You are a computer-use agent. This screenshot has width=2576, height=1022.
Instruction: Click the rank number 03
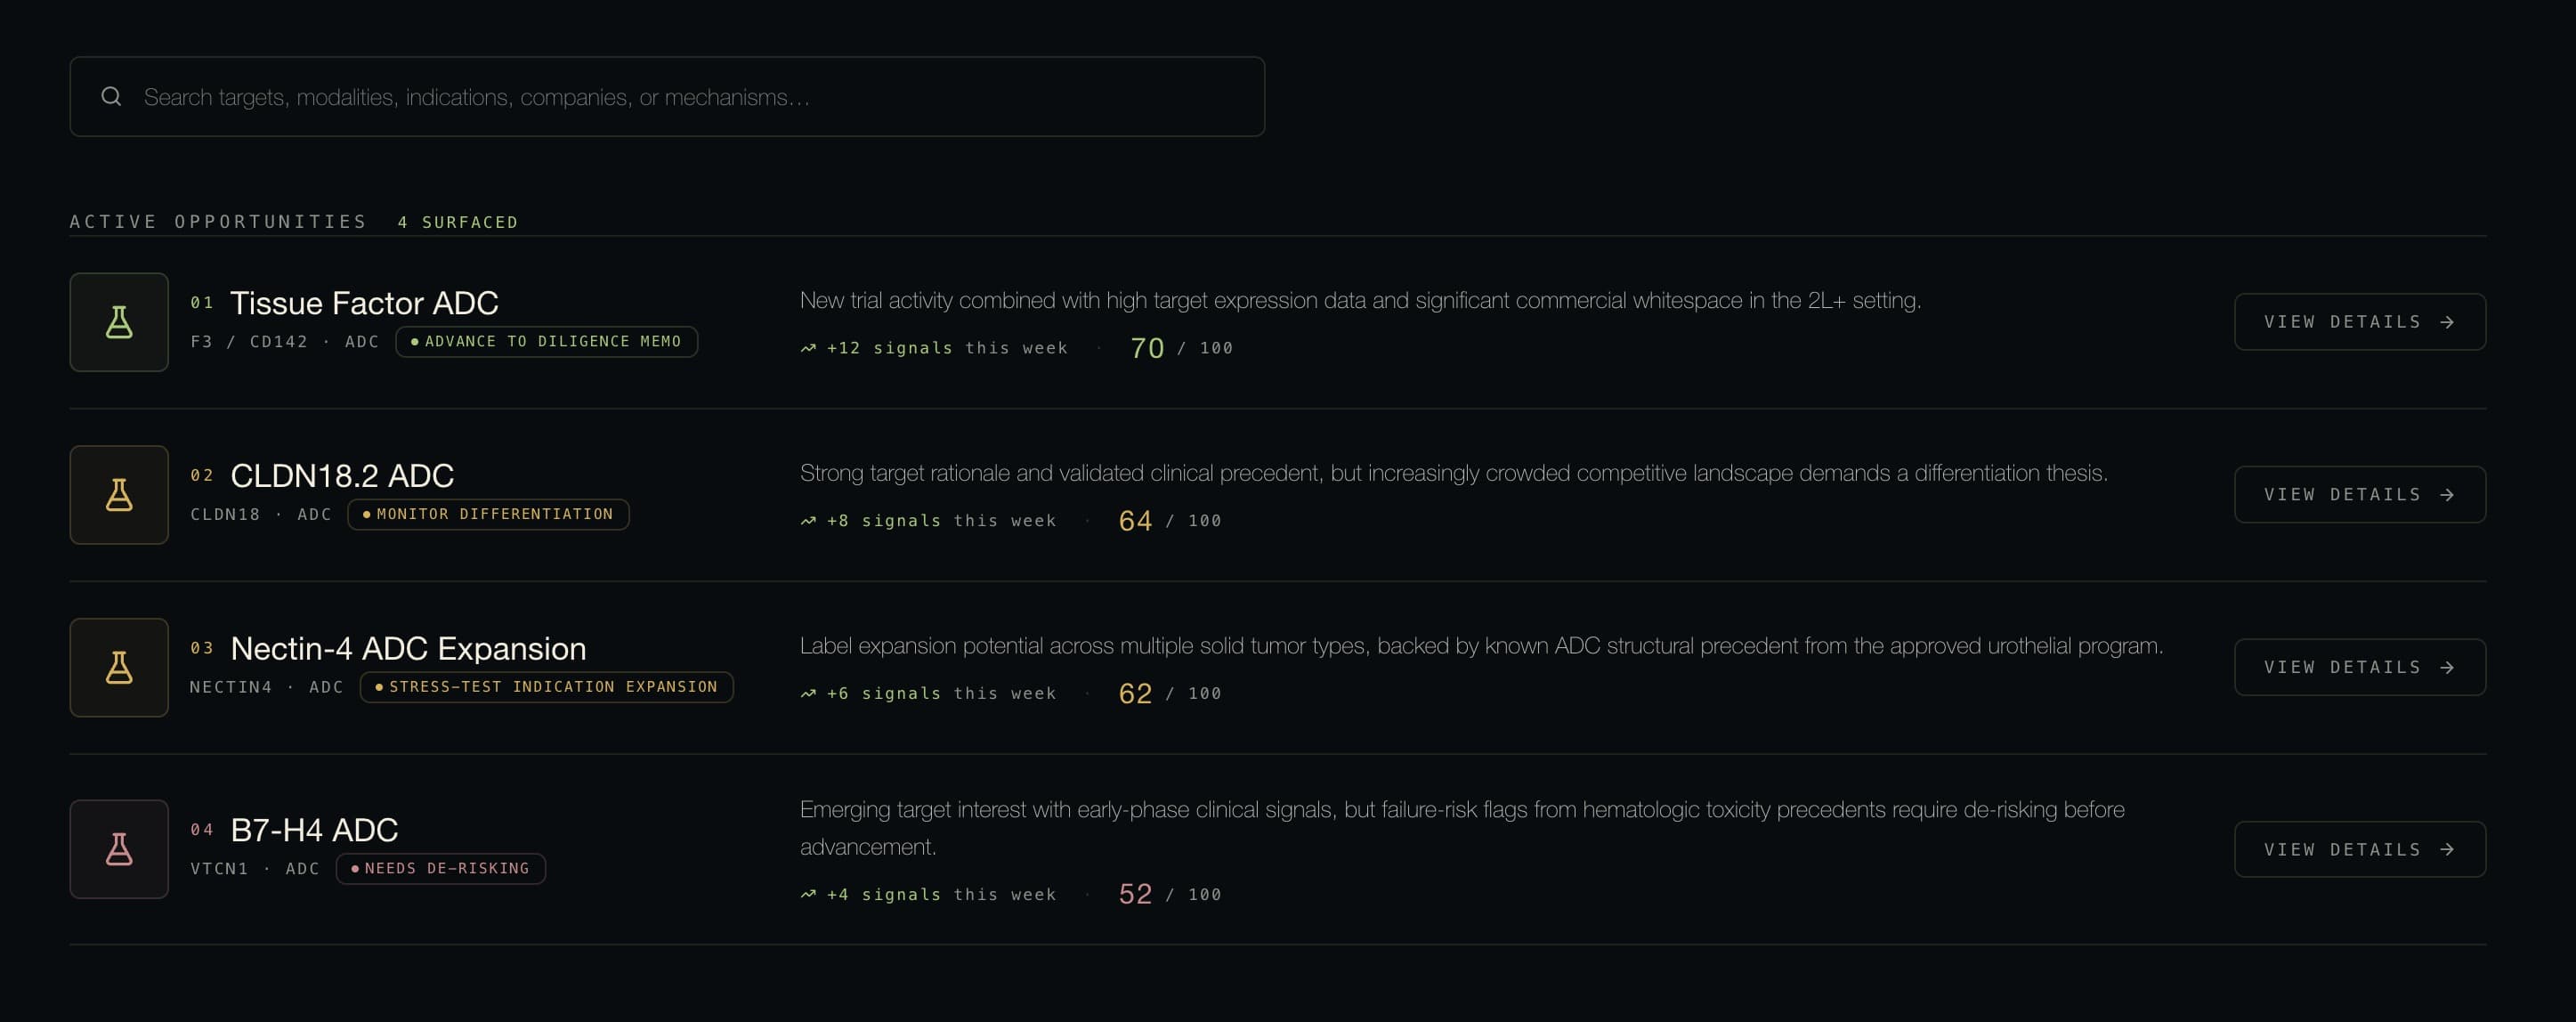tap(202, 648)
